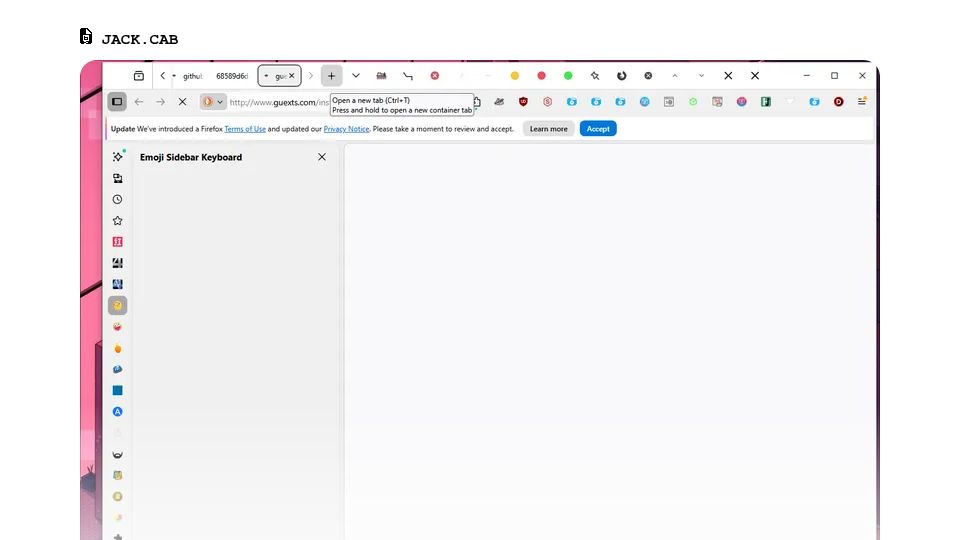Select the highlighted emoji keyboard sidebar icon

coord(118,306)
